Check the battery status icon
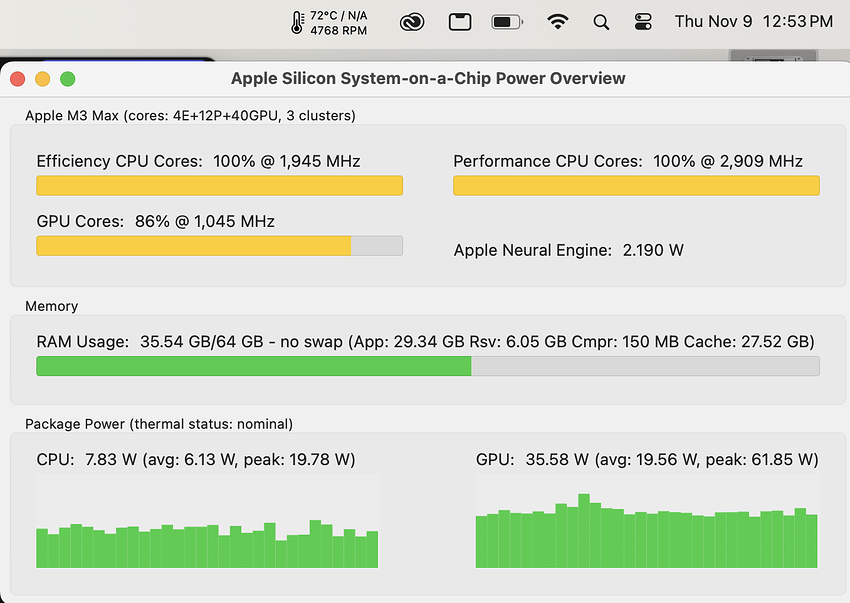 tap(507, 22)
